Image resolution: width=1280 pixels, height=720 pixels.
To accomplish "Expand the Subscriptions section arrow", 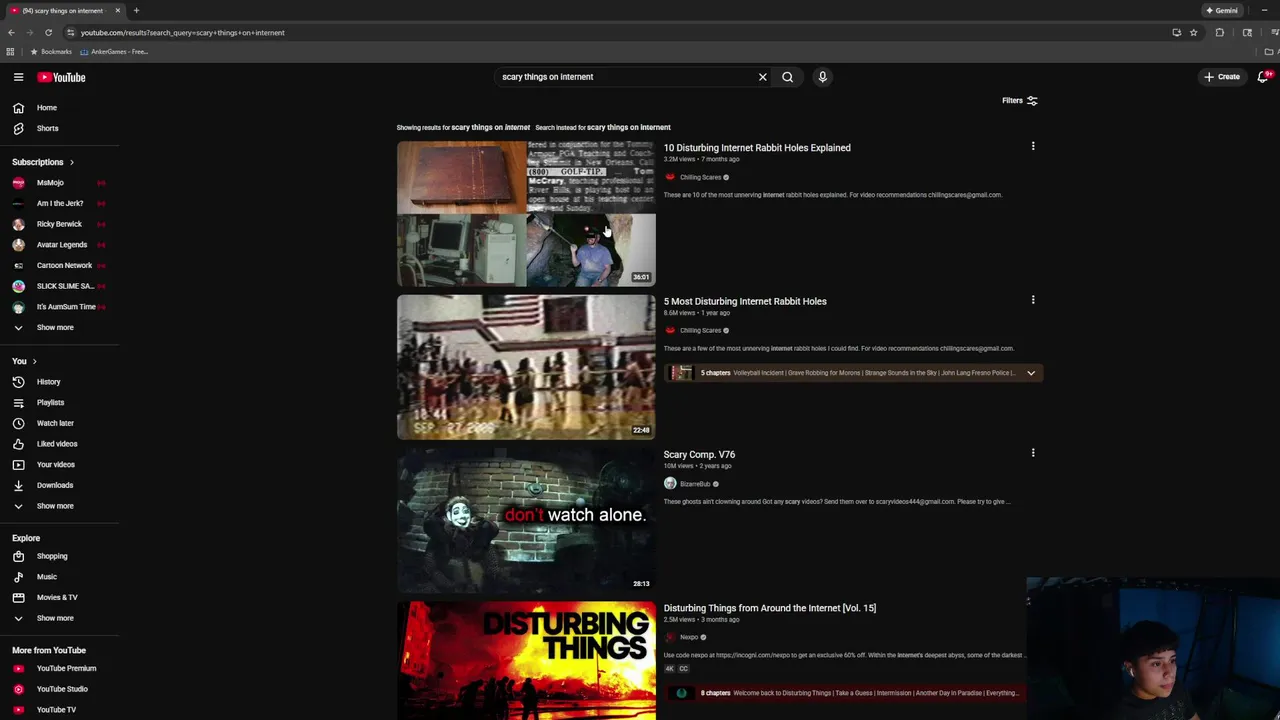I will click(71, 162).
